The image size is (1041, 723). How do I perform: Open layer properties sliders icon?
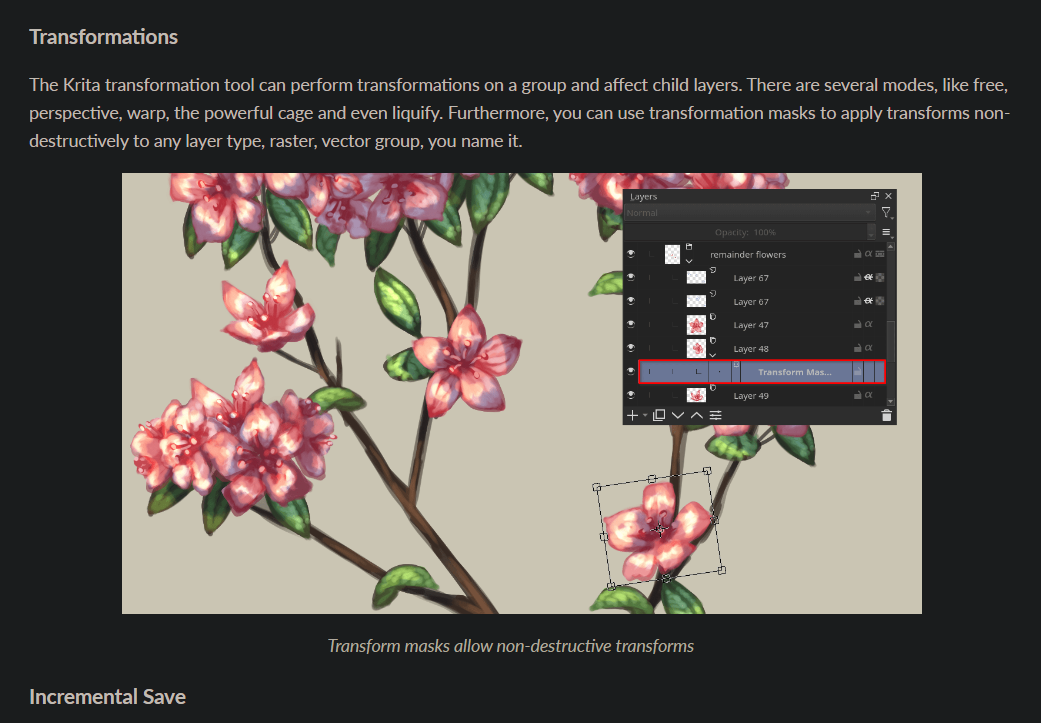point(716,415)
